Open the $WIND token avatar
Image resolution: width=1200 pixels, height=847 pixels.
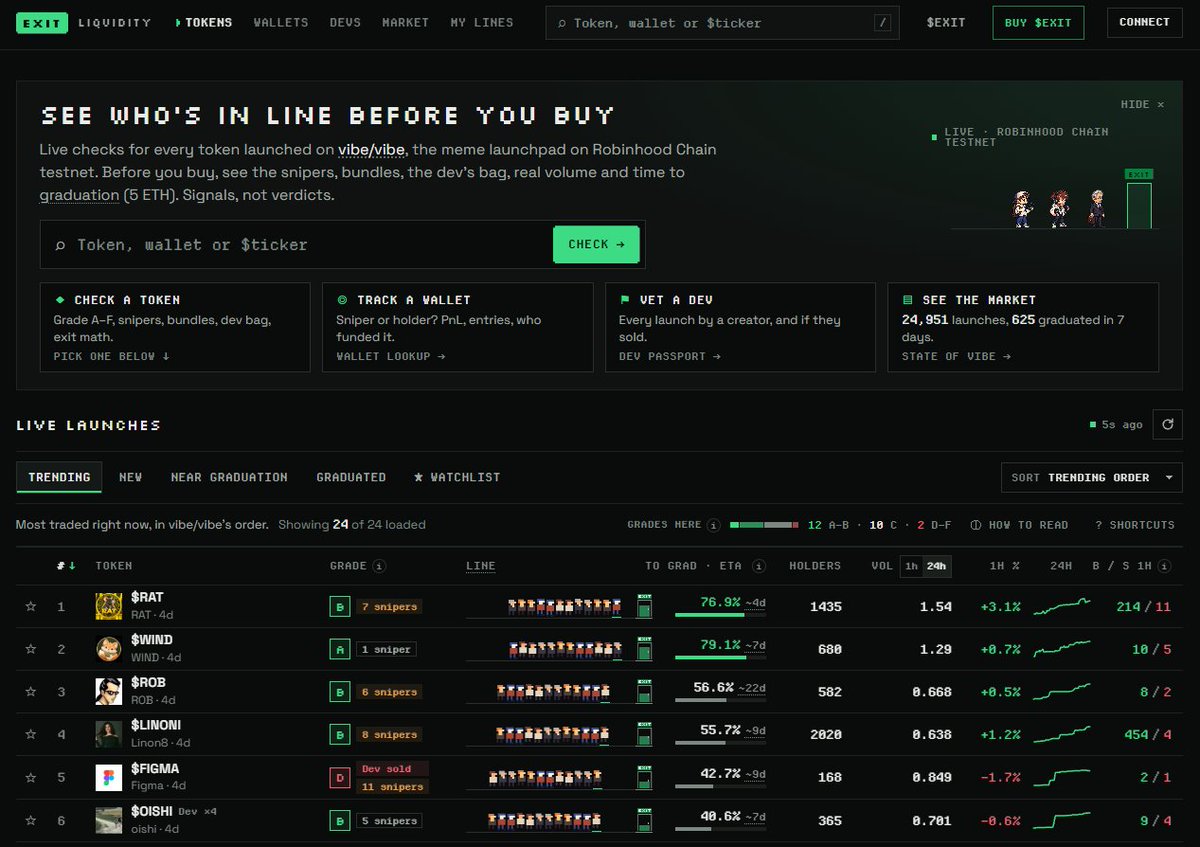click(109, 649)
